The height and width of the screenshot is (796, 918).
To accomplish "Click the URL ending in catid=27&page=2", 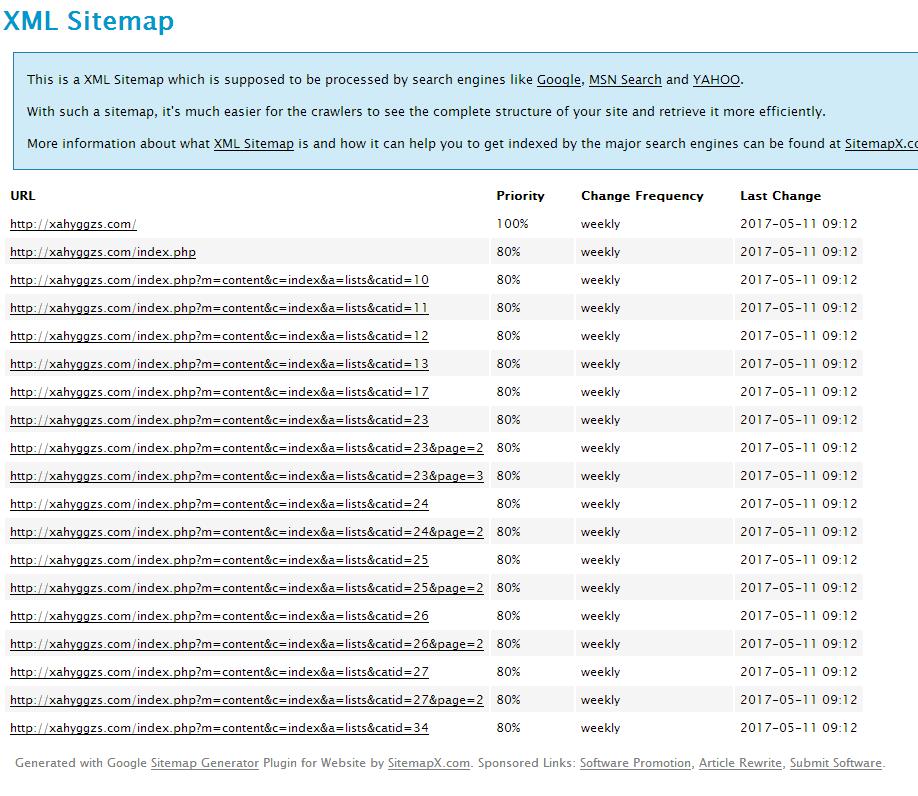I will coord(246,700).
